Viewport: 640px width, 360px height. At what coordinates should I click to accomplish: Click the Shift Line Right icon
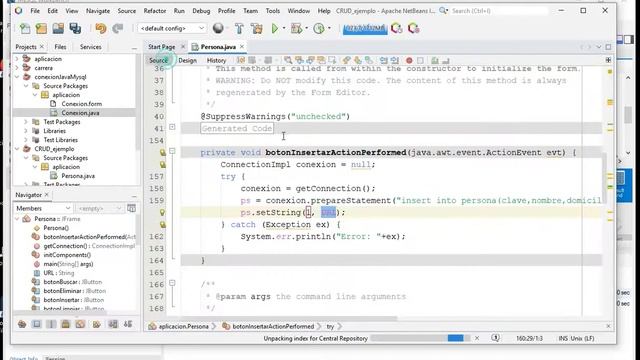394,60
